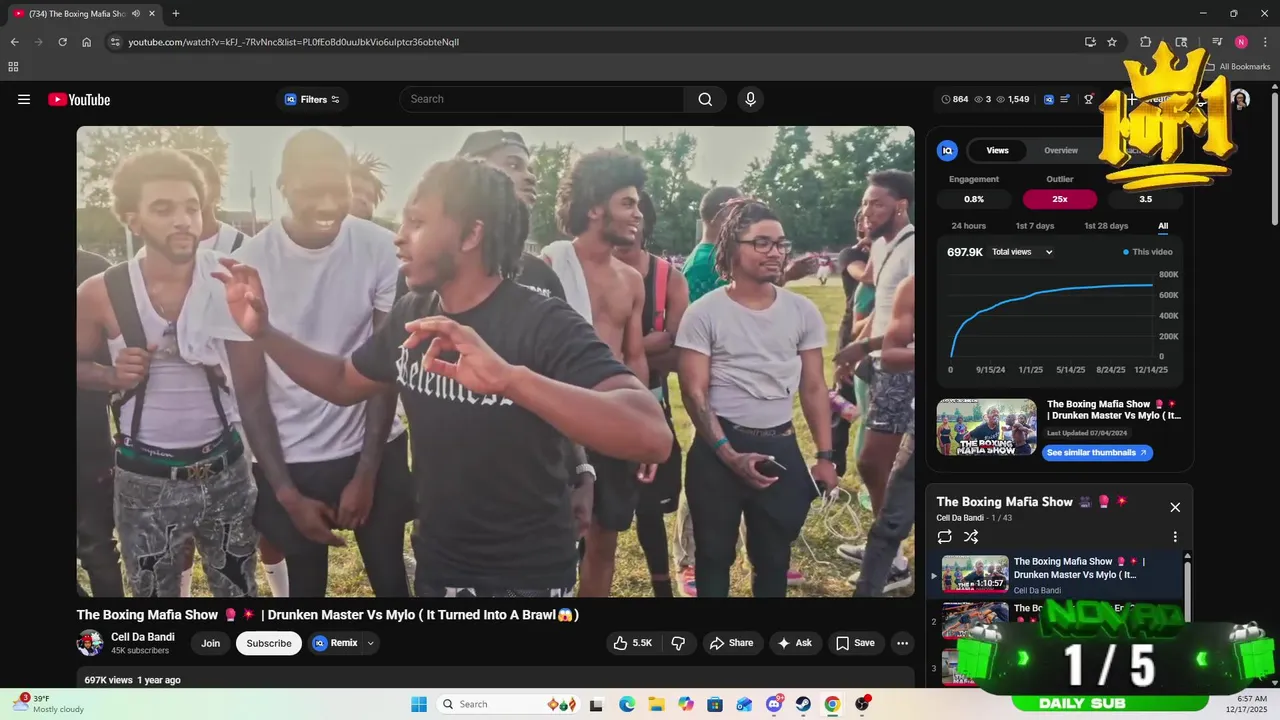This screenshot has height=720, width=1280.
Task: Click the vidIQ Remix button
Action: [x=335, y=643]
